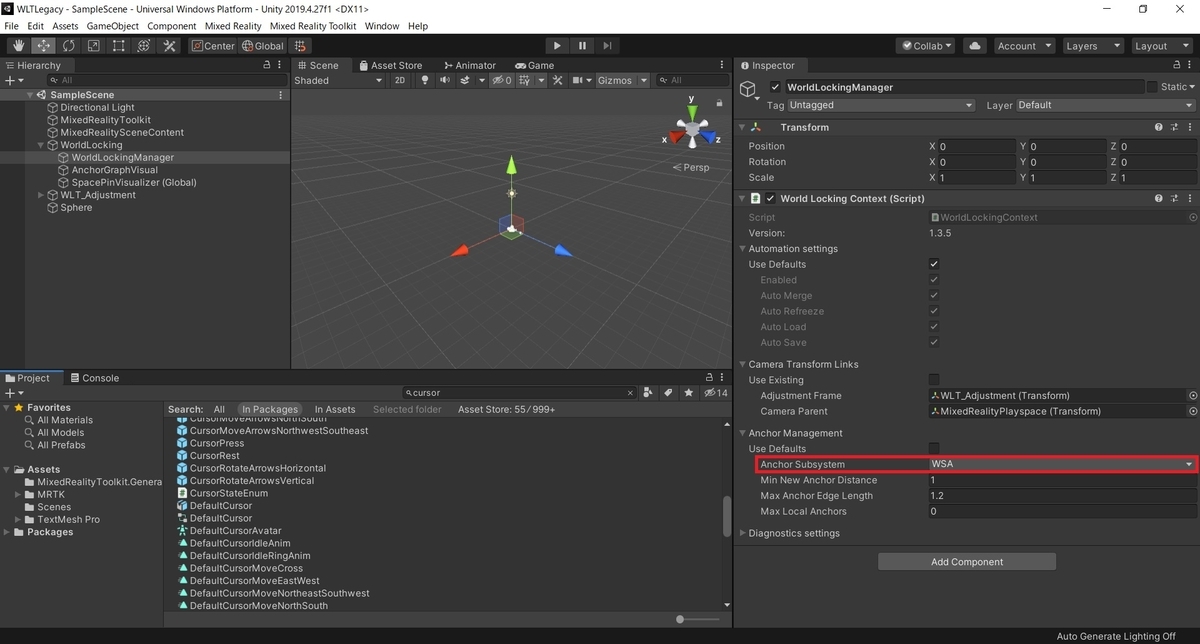This screenshot has height=644, width=1200.
Task: Toggle scene lighting bulb icon
Action: coord(425,80)
